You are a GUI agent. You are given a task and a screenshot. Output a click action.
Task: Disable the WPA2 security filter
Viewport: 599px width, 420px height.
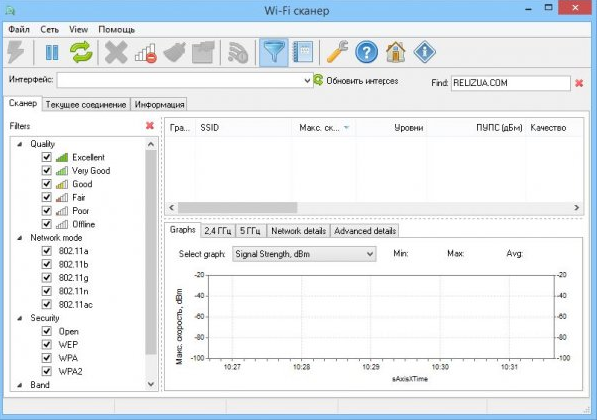(x=47, y=371)
